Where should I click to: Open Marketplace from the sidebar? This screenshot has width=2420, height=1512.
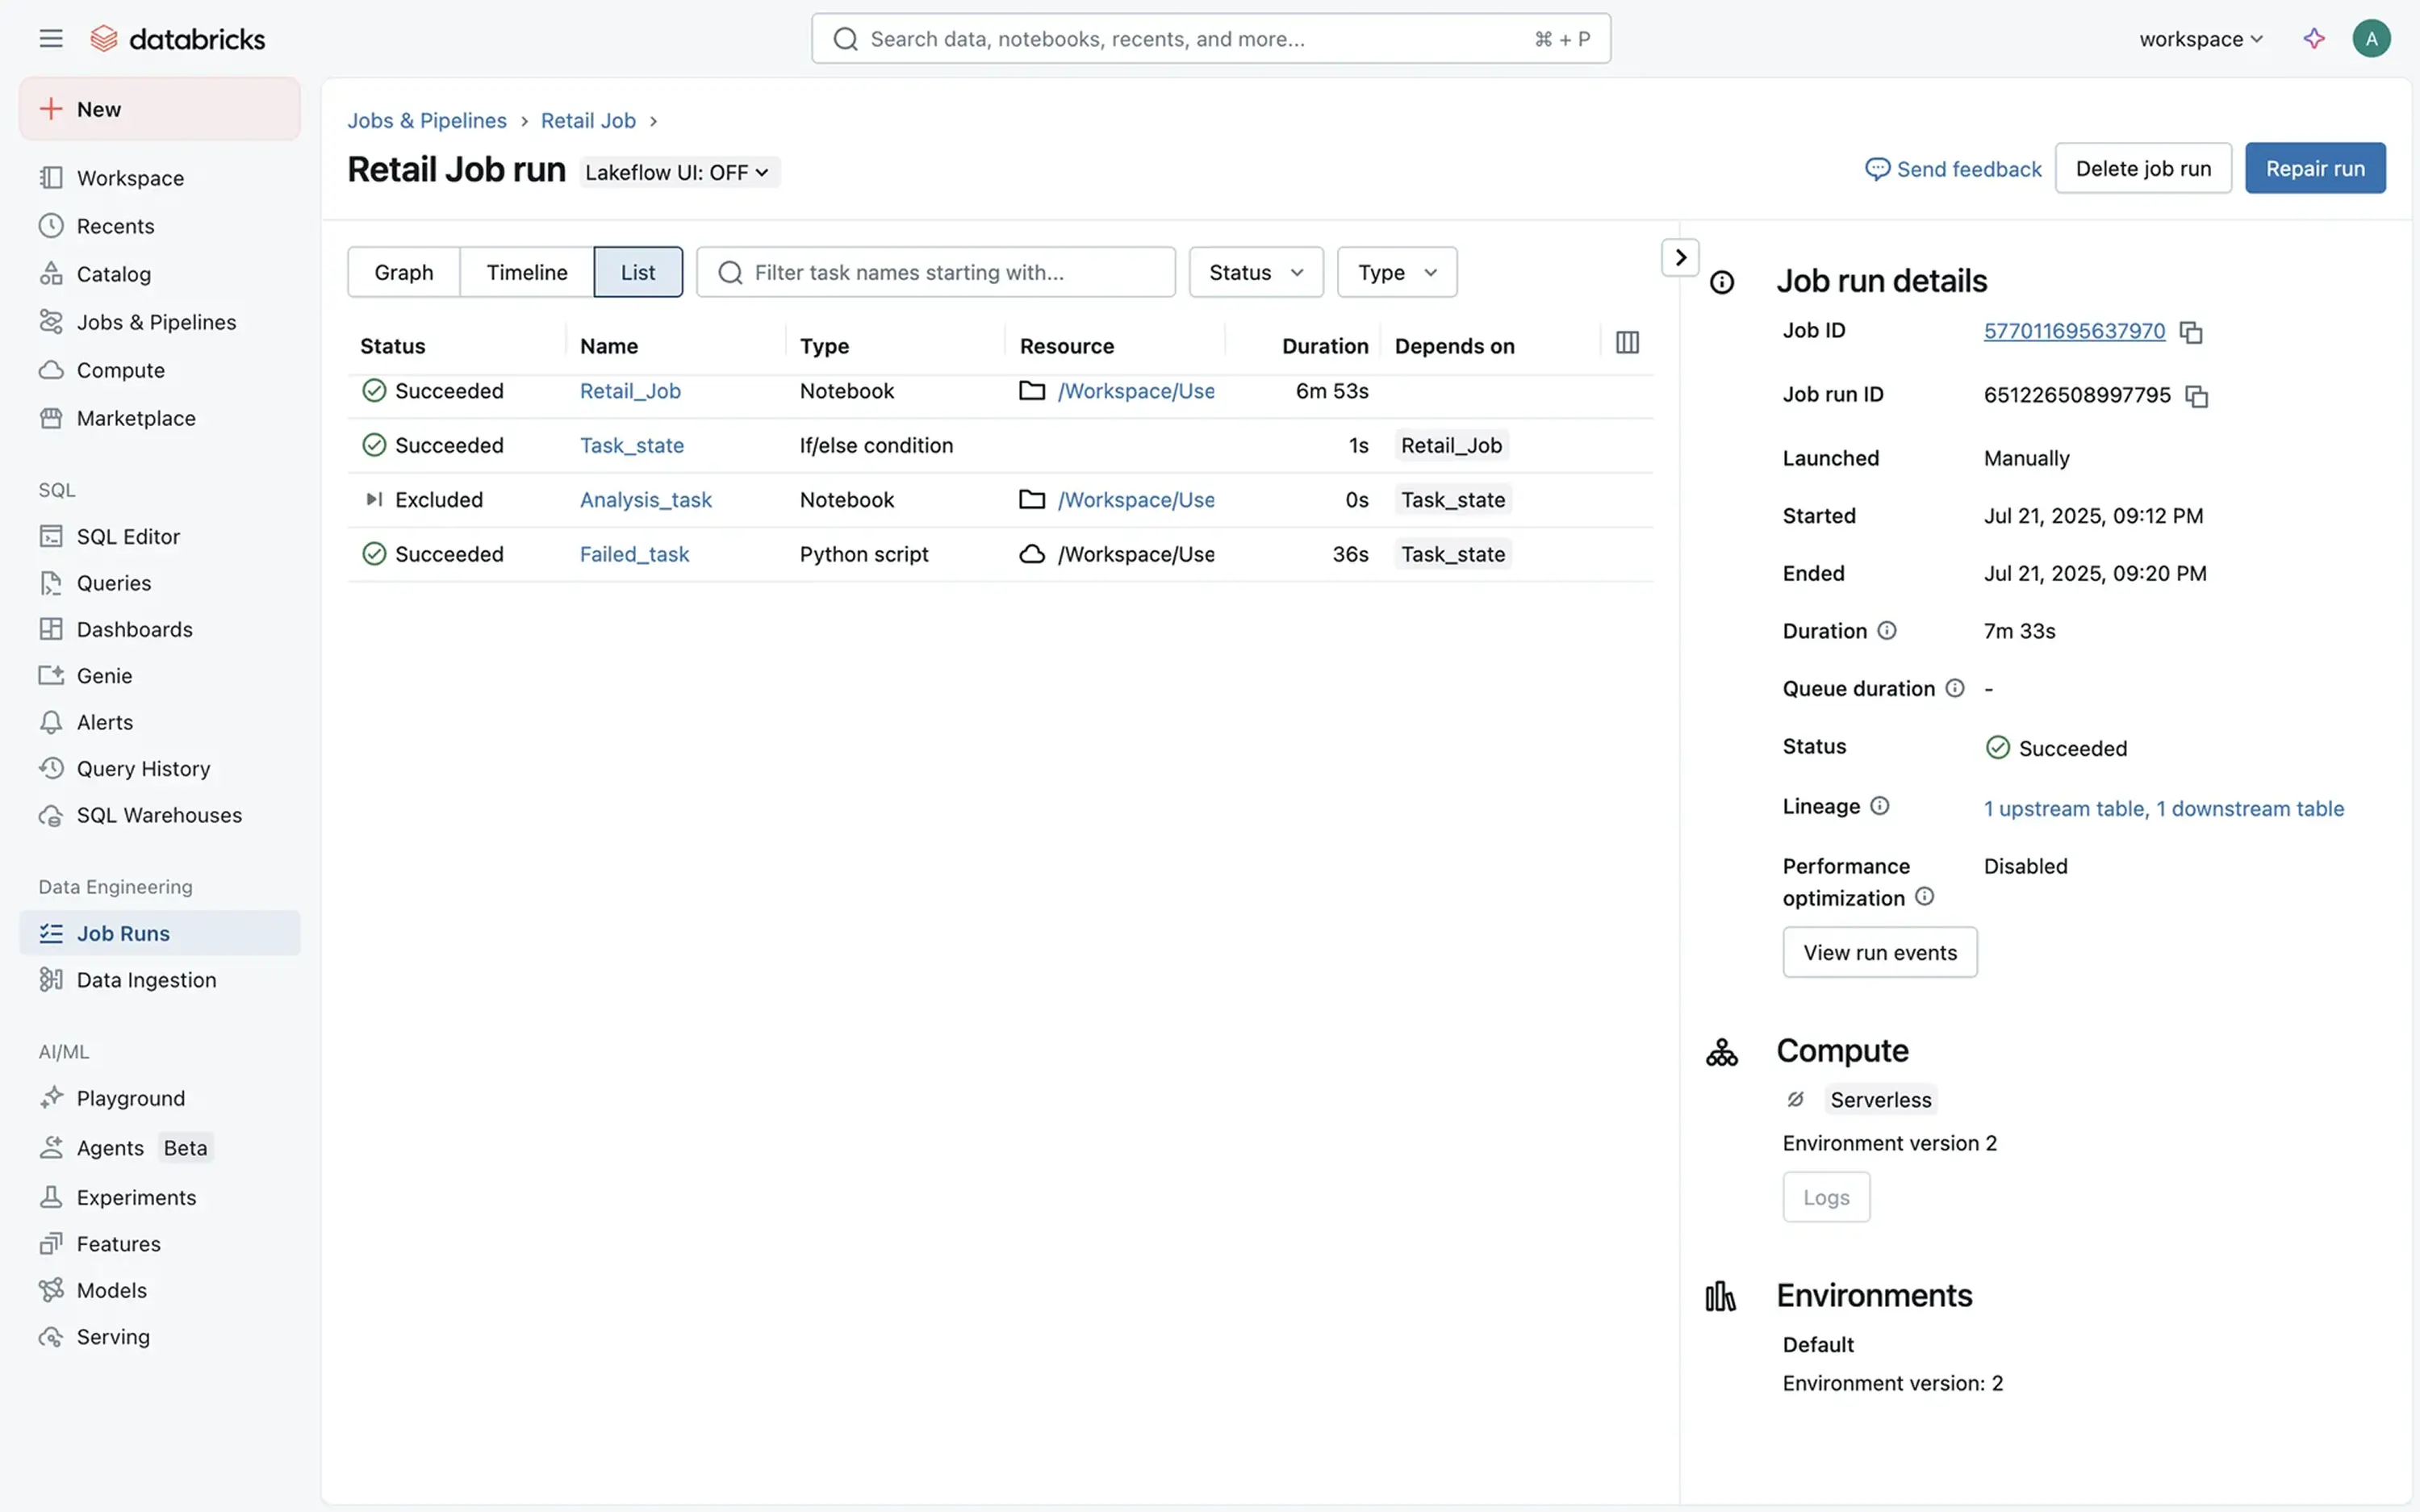point(135,418)
